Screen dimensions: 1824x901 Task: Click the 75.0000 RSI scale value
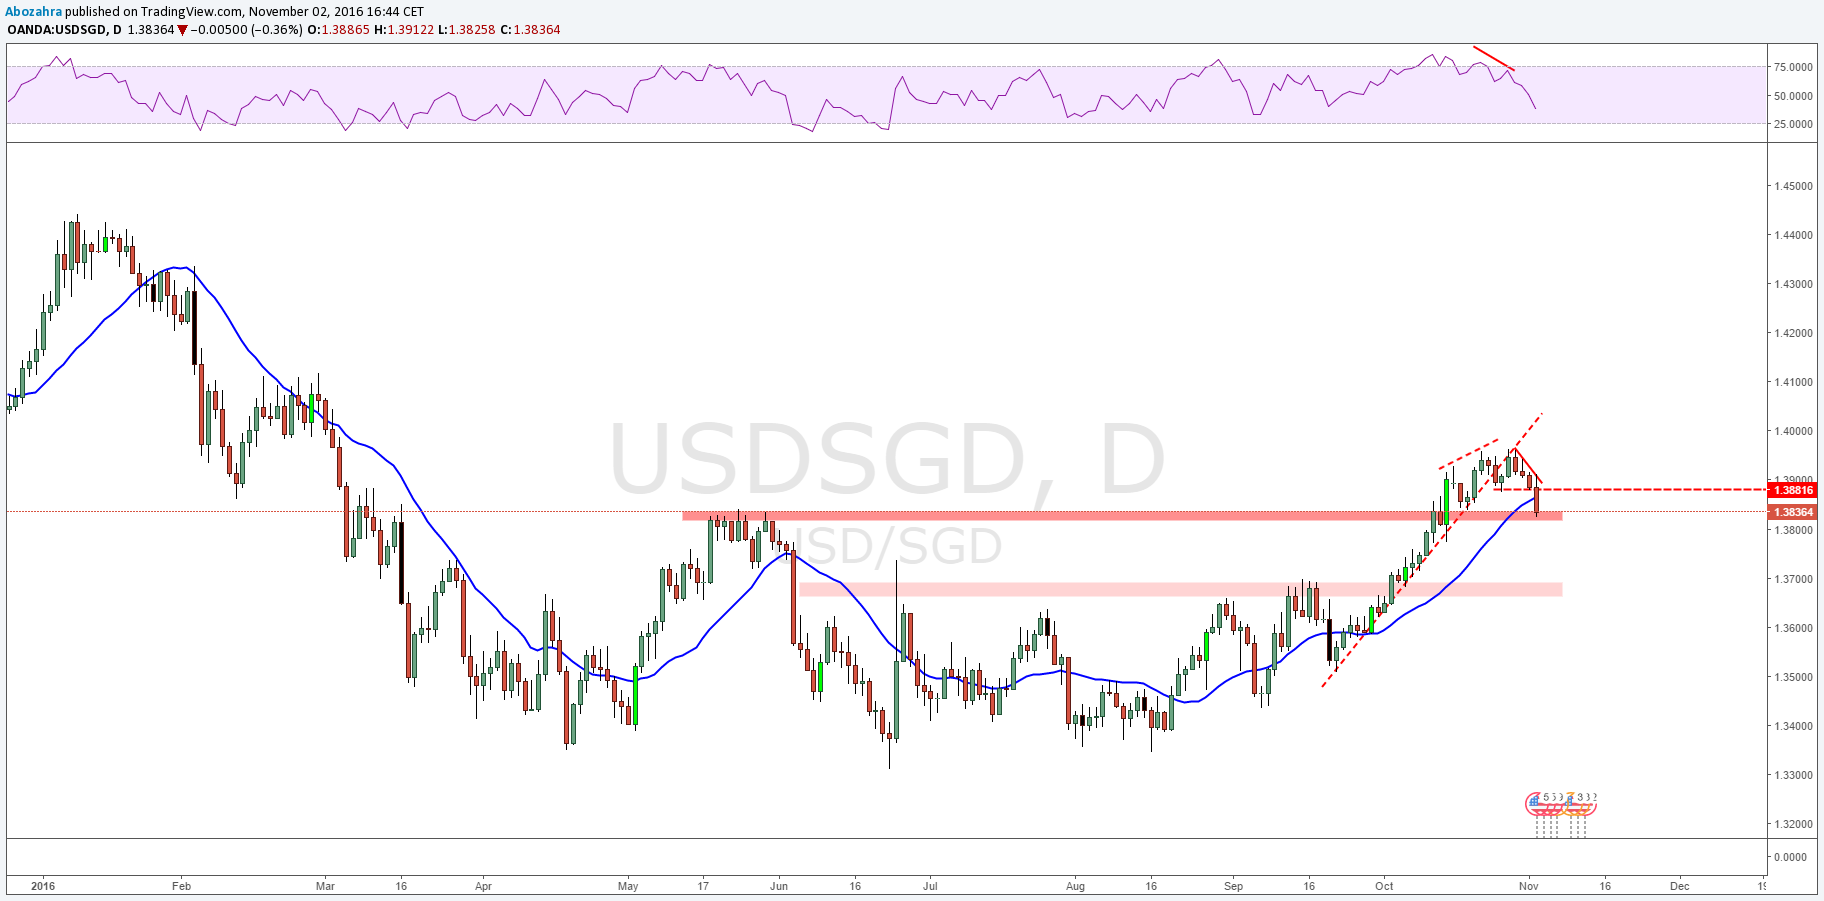click(1793, 67)
